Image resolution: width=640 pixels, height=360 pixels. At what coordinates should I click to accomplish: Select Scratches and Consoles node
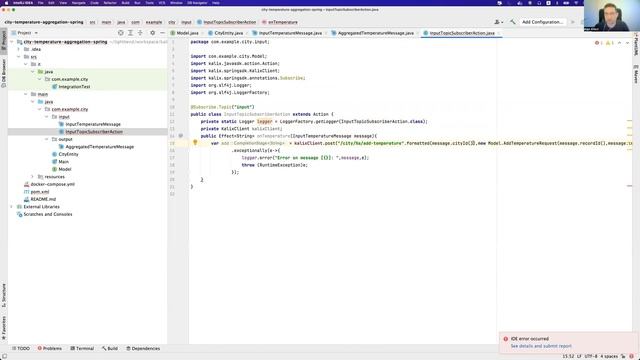pos(48,214)
